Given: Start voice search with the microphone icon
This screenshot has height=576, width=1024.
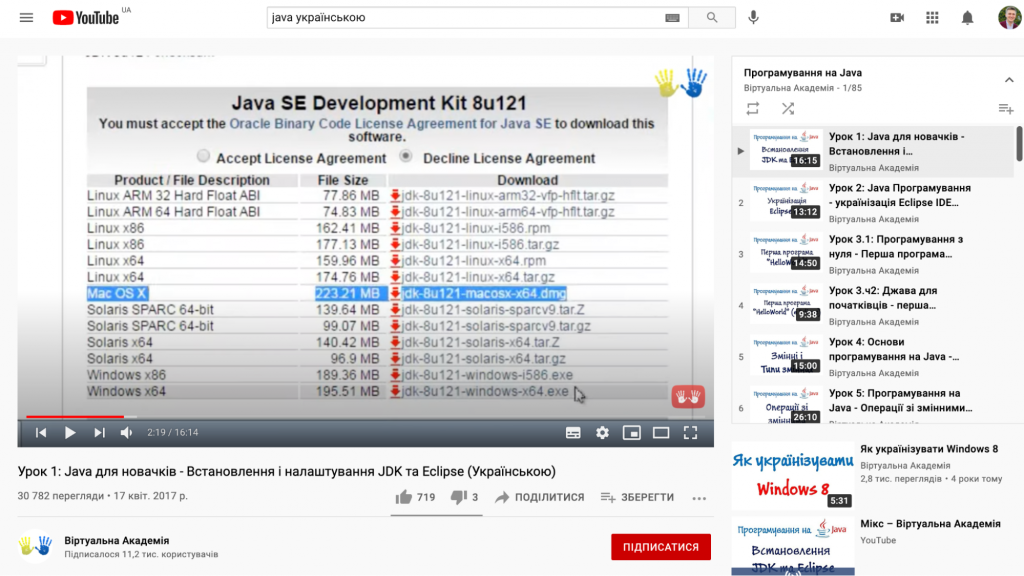Looking at the screenshot, I should pos(753,17).
